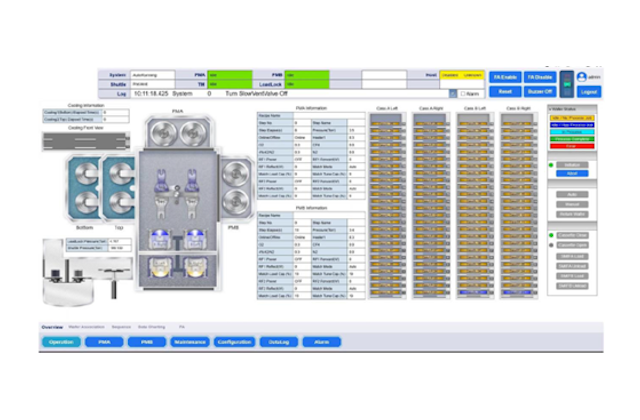Click the admin user profile icon
The image size is (640, 420).
tap(582, 77)
